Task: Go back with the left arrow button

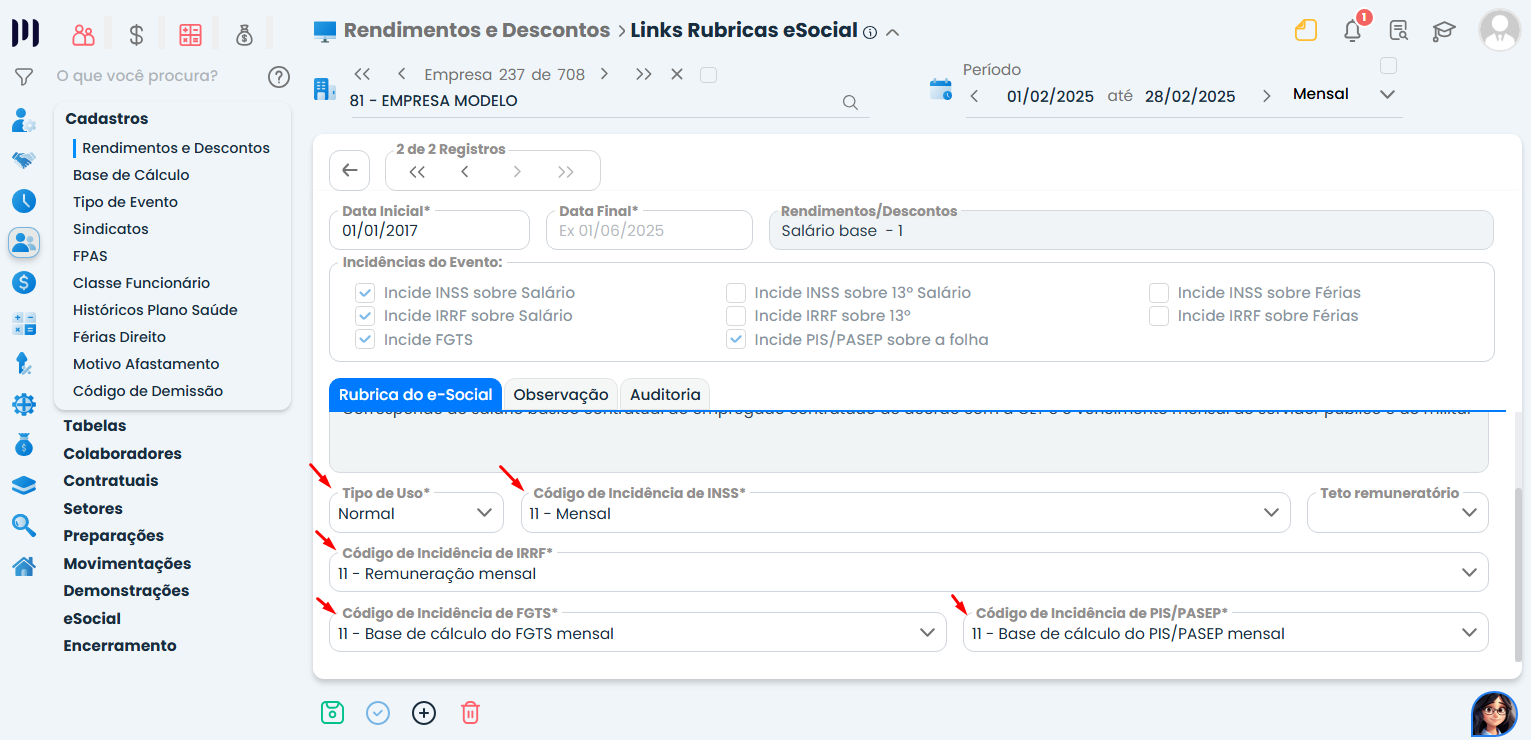Action: point(349,171)
